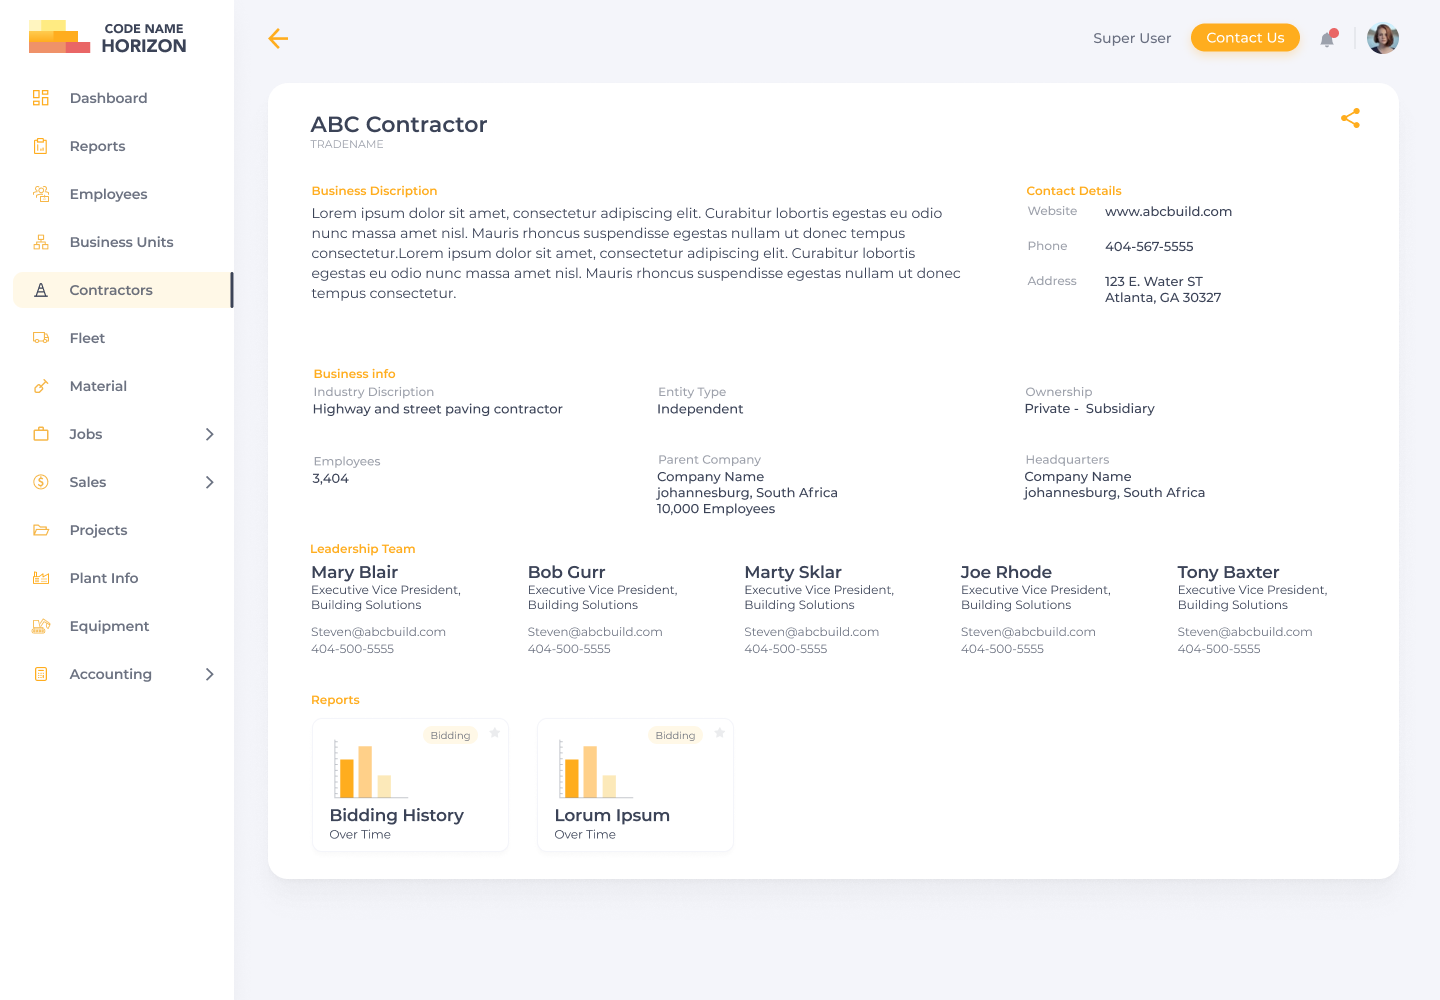Image resolution: width=1440 pixels, height=1000 pixels.
Task: Favorite the Lorum Ipsum report card
Action: (x=720, y=733)
